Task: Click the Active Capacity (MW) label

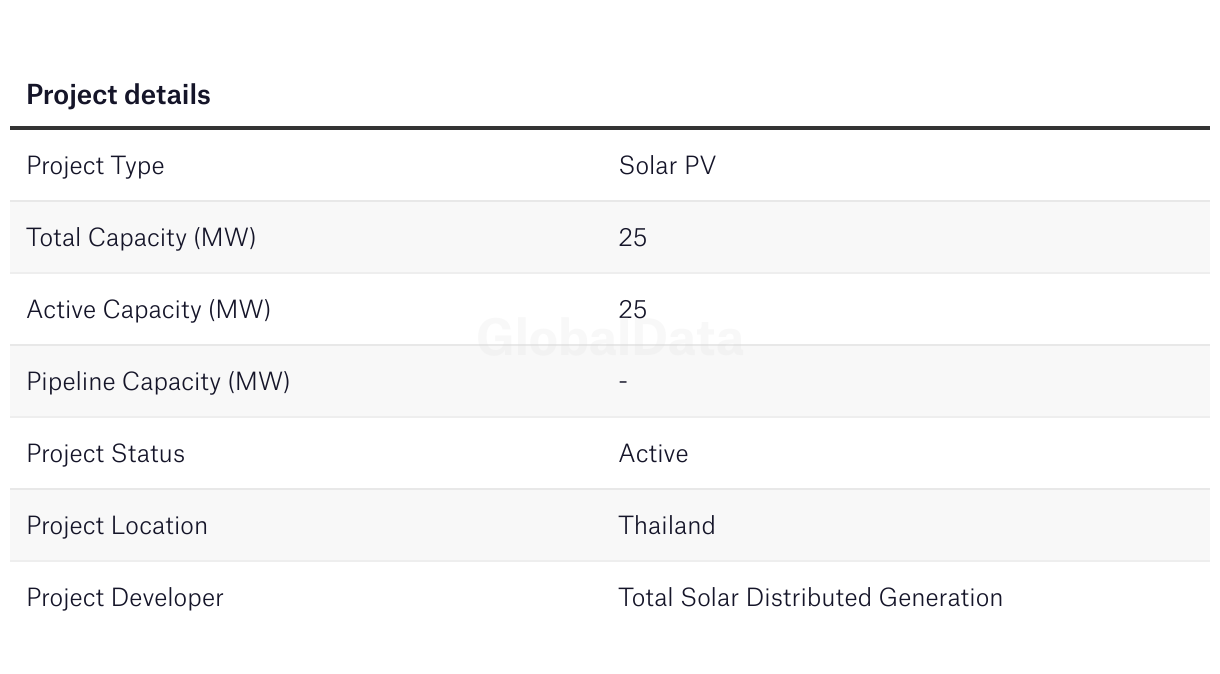Action: [148, 309]
